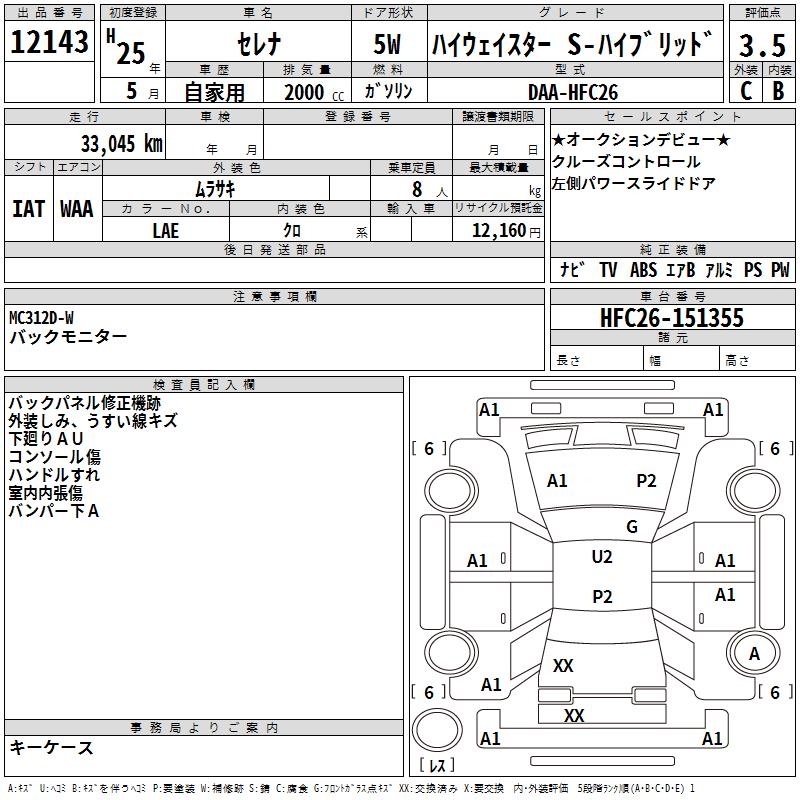Click the inspector note バンパー下A
The height and width of the screenshot is (800, 800).
pos(54,511)
